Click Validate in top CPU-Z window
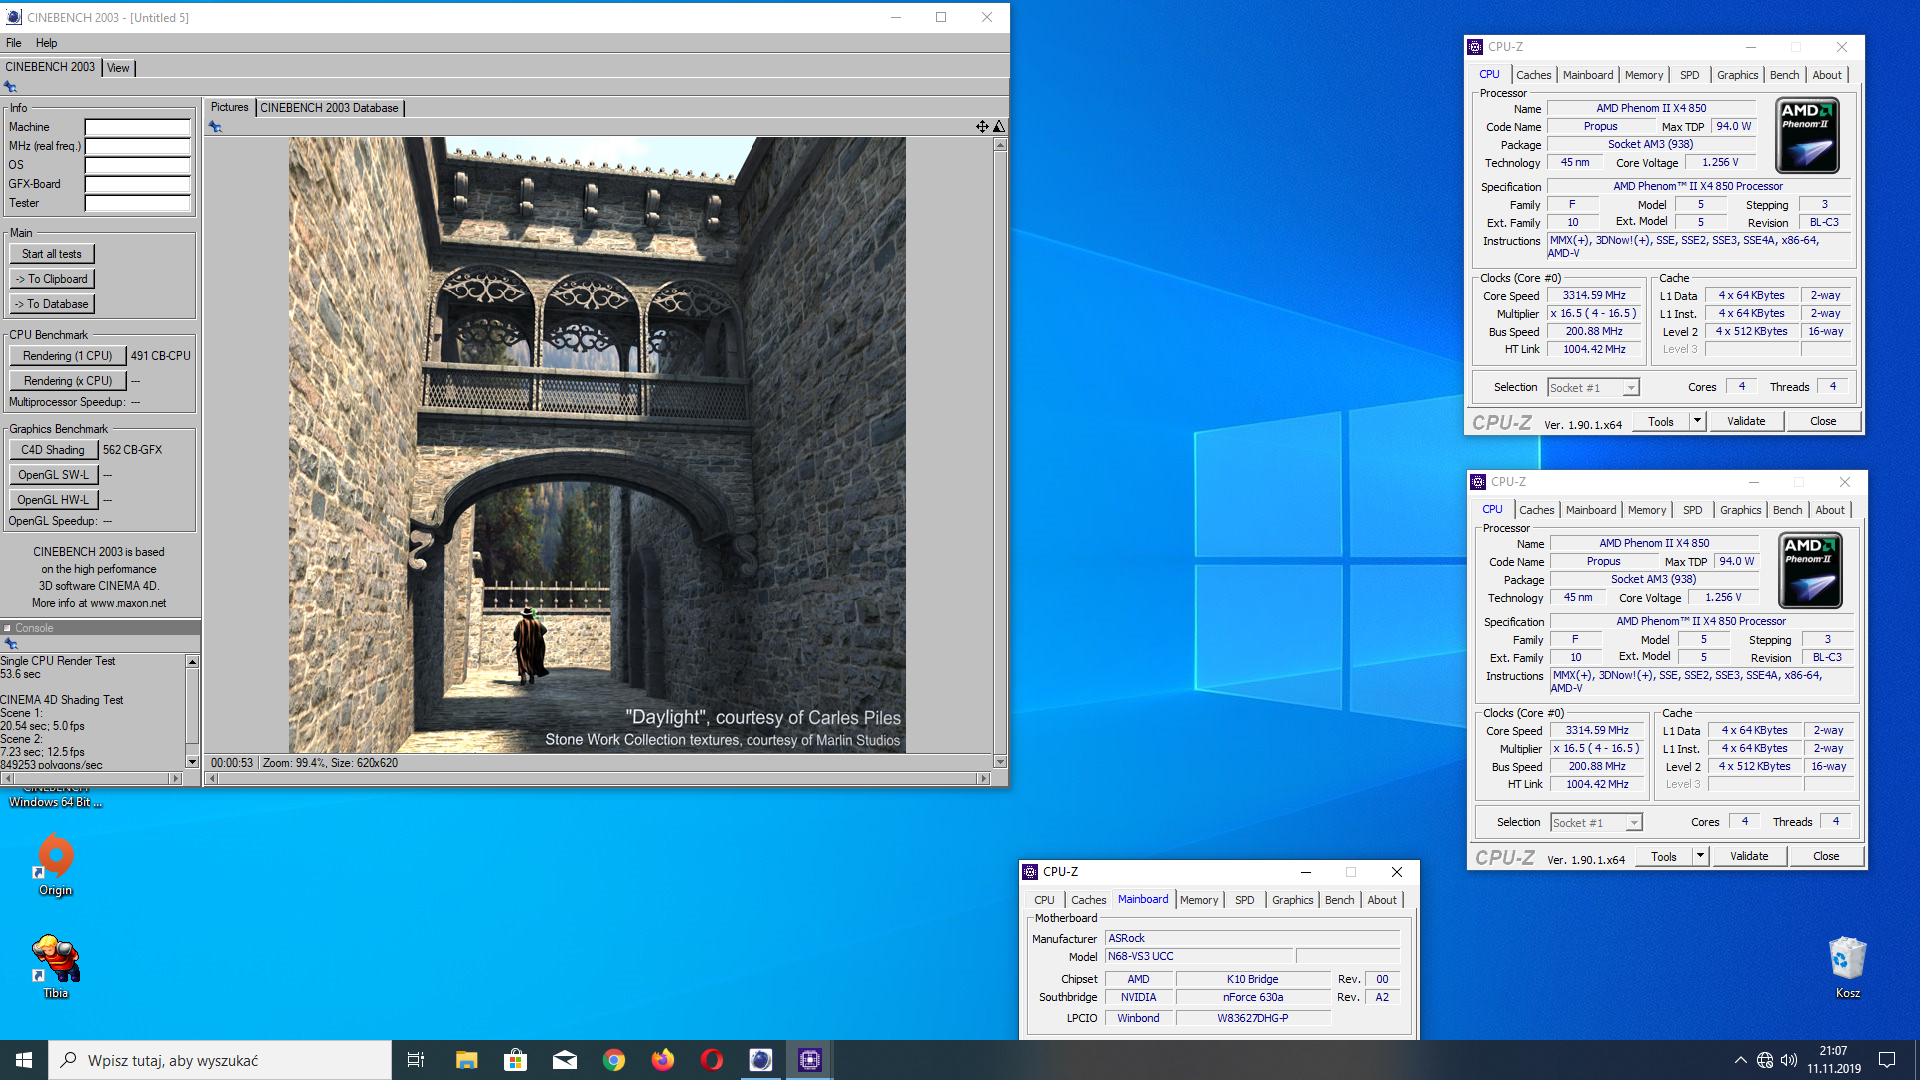 click(1746, 421)
